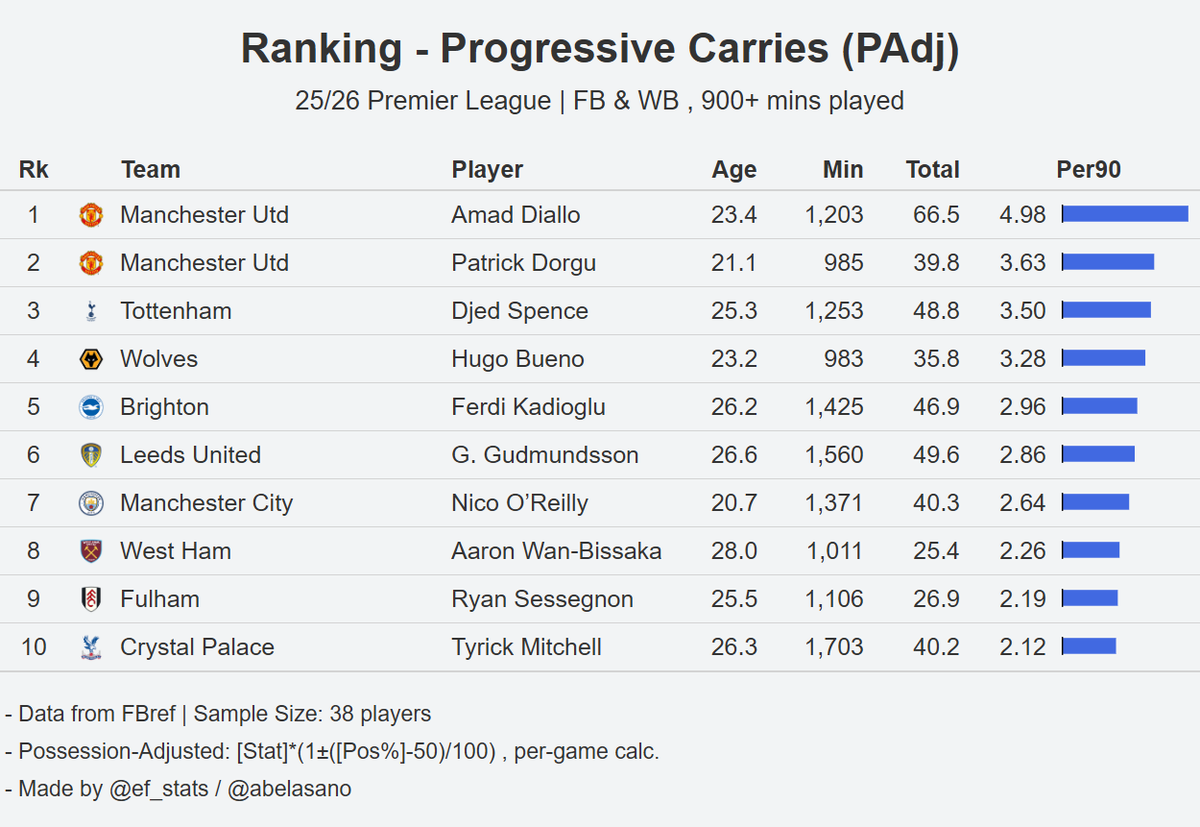The height and width of the screenshot is (827, 1200).
Task: Select the Brighton club crest icon
Action: (x=91, y=407)
